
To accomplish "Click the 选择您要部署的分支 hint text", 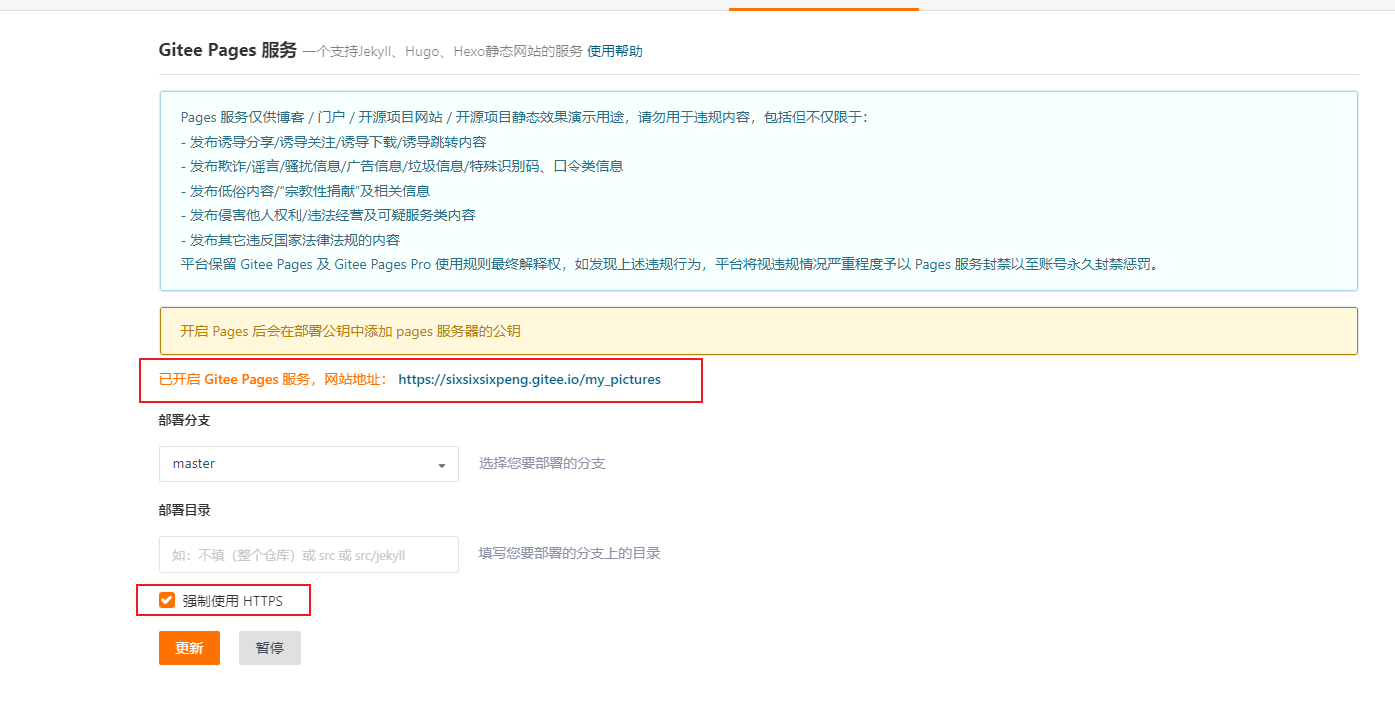I will 542,464.
